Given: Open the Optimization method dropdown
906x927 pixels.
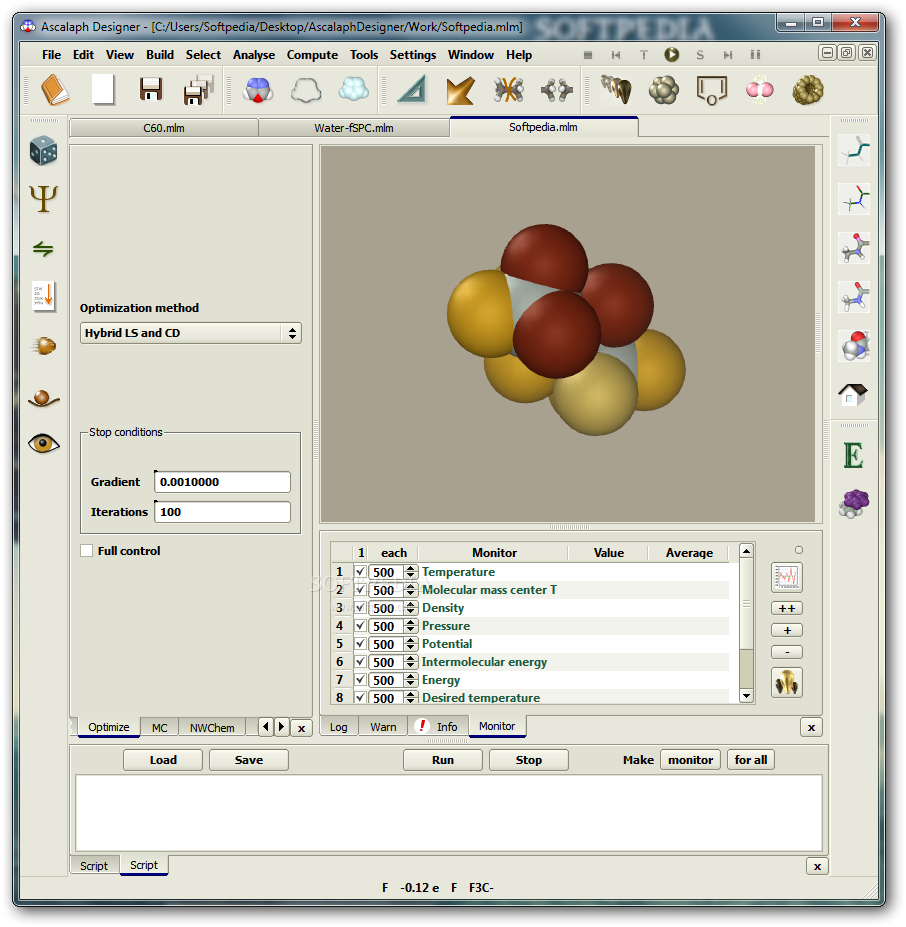Looking at the screenshot, I should 190,333.
